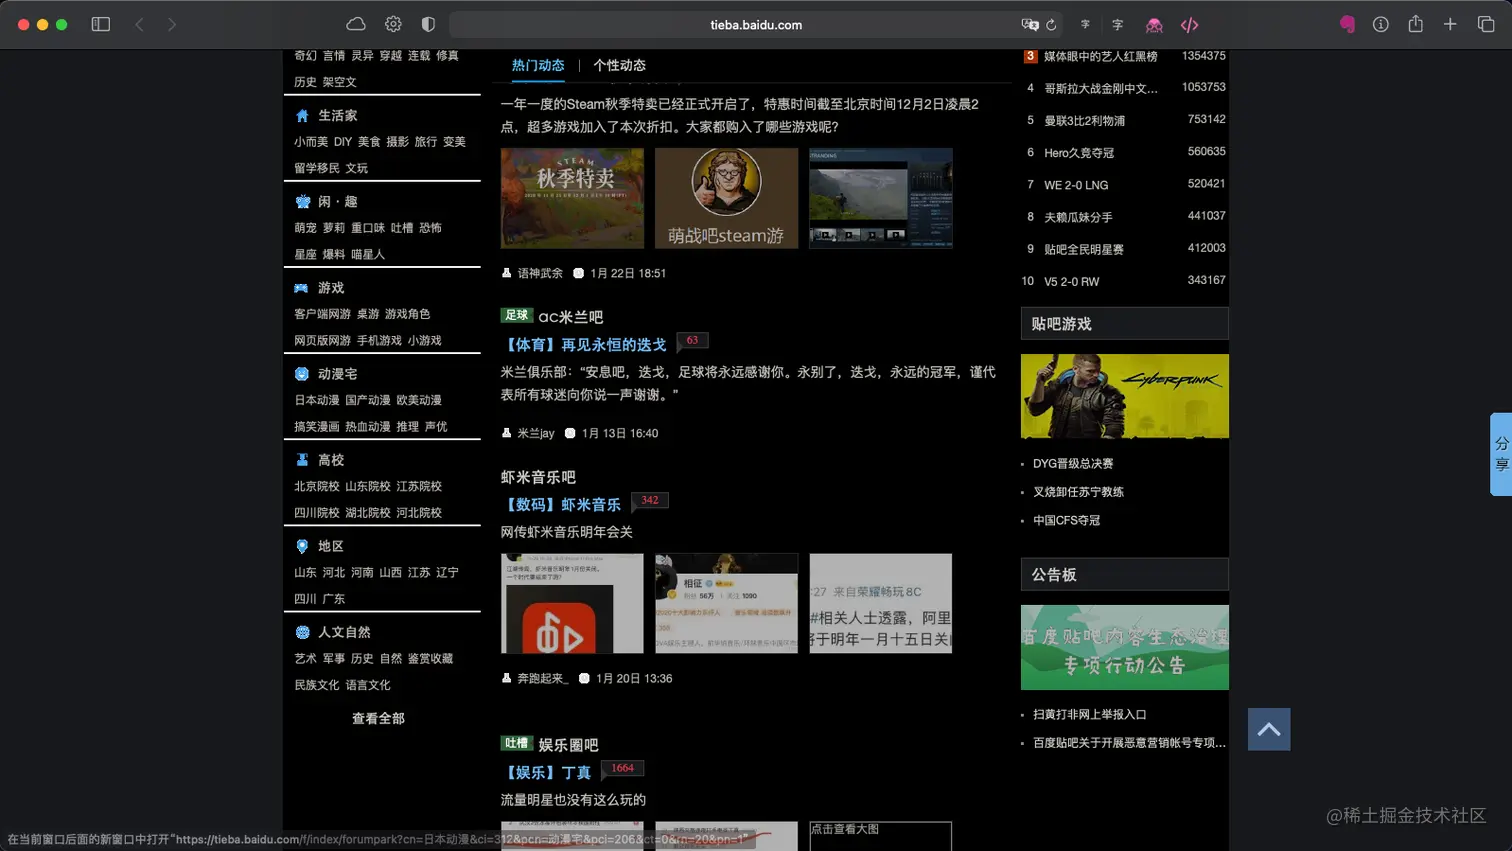Click the house icon beside 生活家

(x=302, y=116)
